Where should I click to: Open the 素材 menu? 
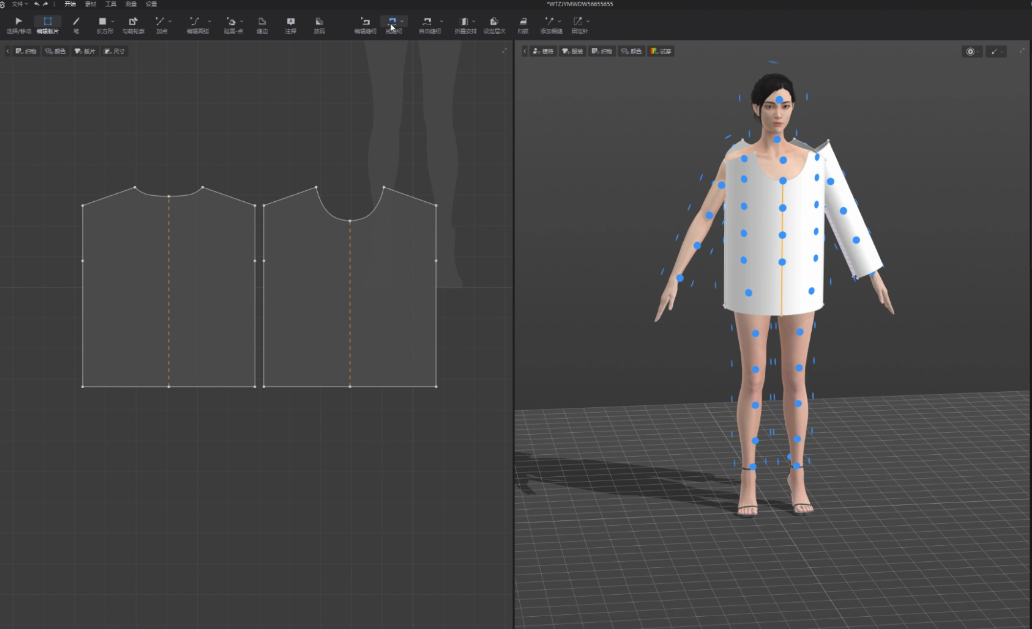(90, 4)
